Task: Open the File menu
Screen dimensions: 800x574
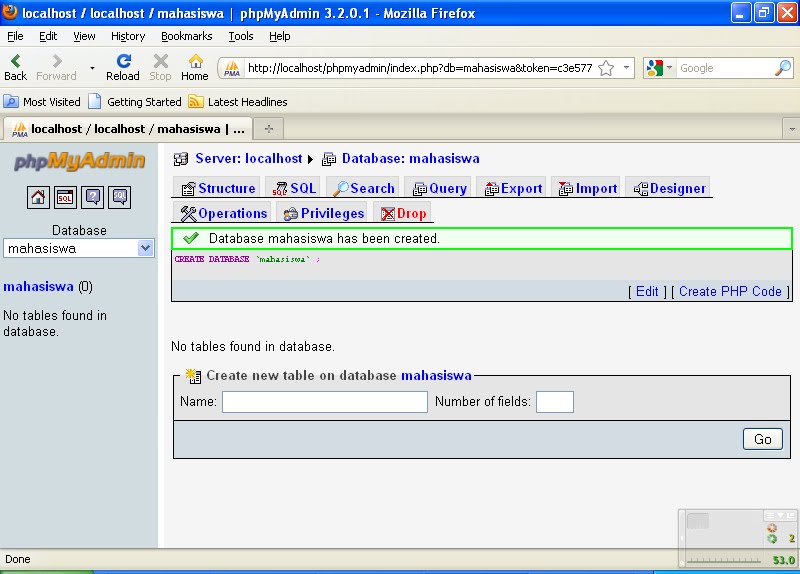Action: point(15,36)
